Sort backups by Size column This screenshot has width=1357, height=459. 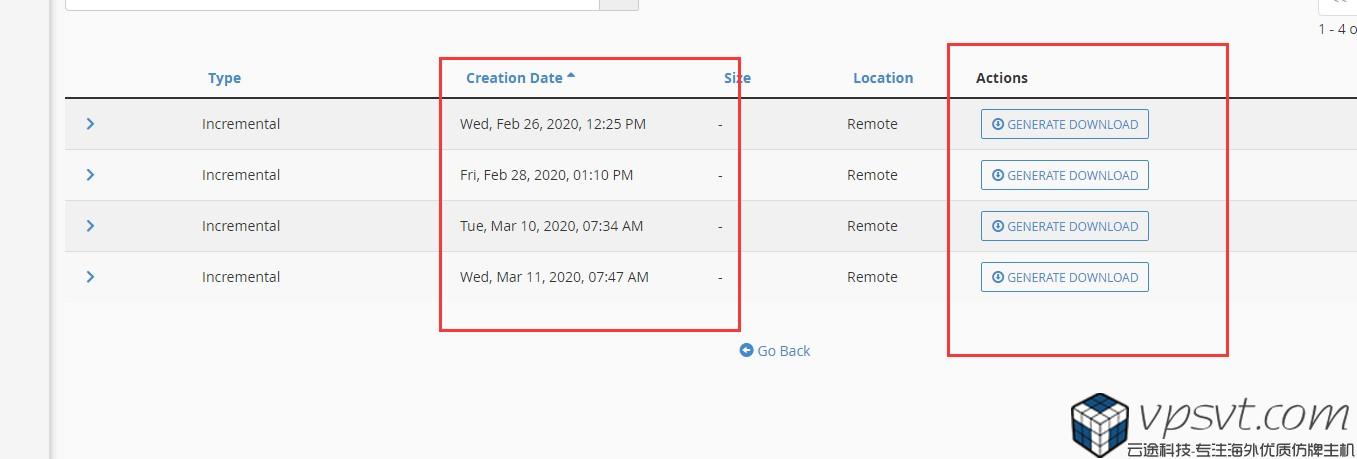click(x=737, y=78)
